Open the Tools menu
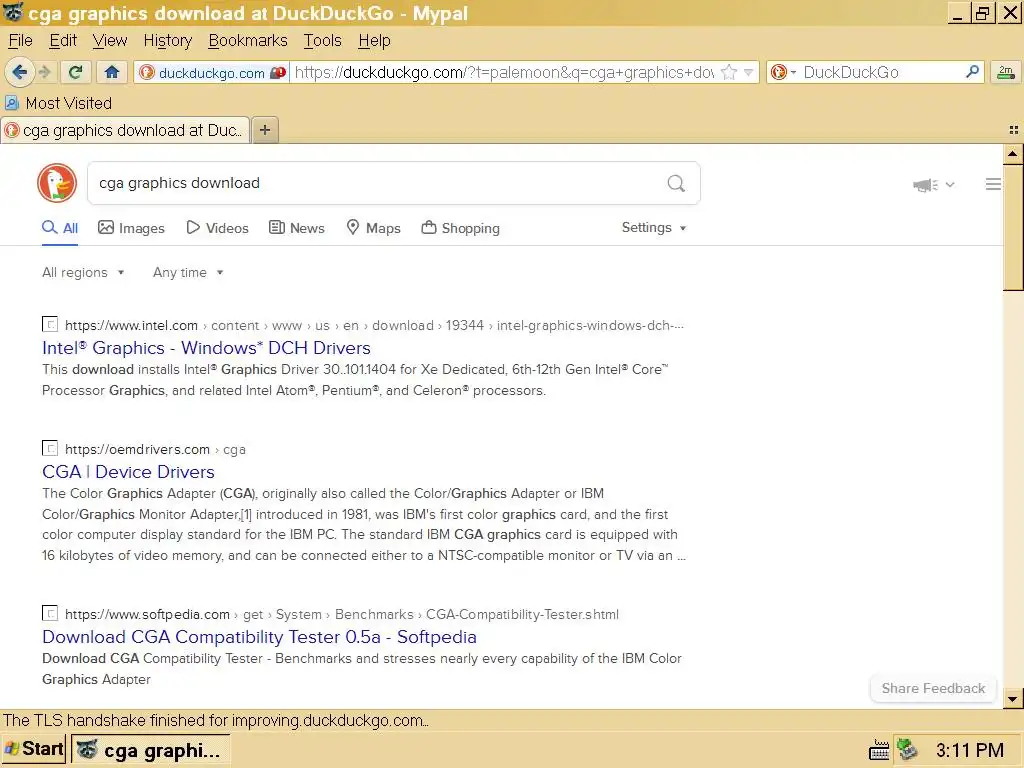Viewport: 1024px width, 768px height. click(323, 40)
